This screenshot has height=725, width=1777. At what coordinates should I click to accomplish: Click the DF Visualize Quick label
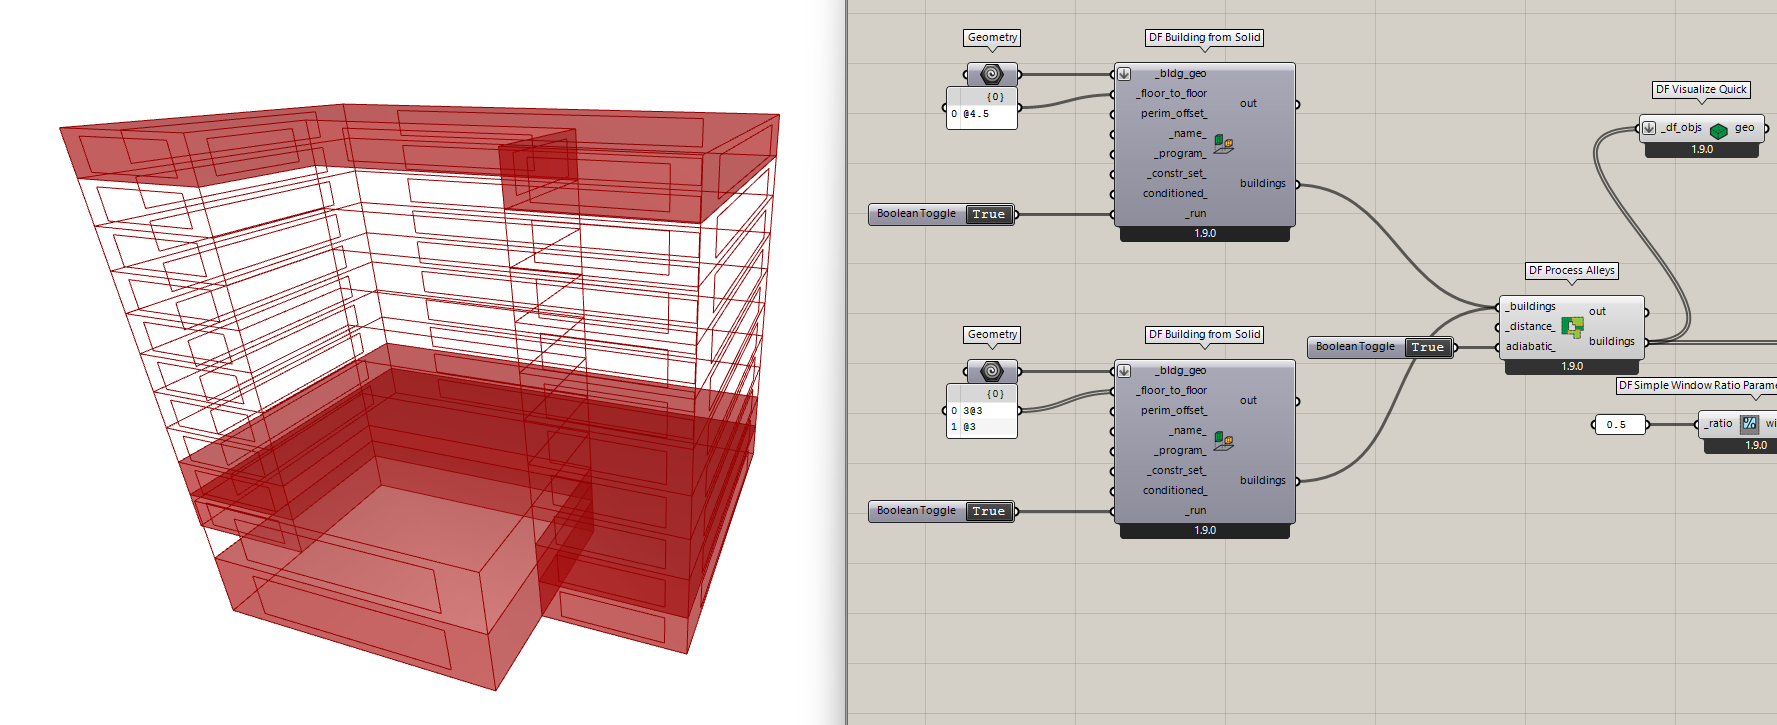(1700, 89)
